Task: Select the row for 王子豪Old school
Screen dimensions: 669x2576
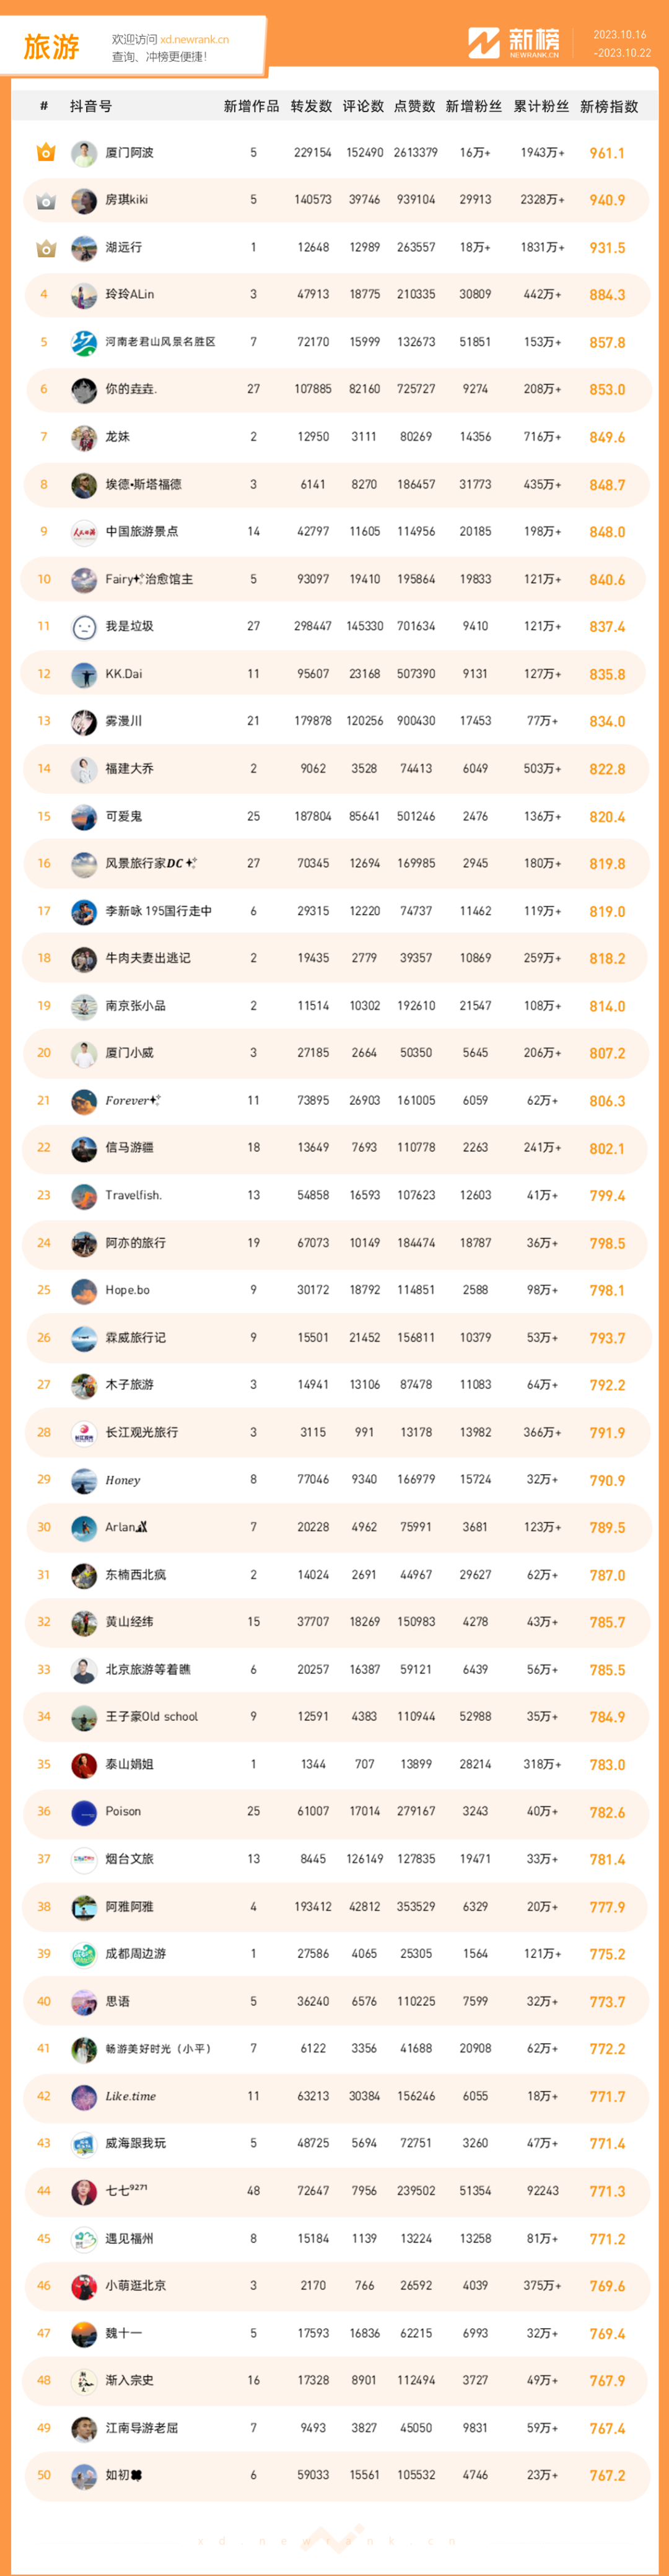Action: 336,1717
